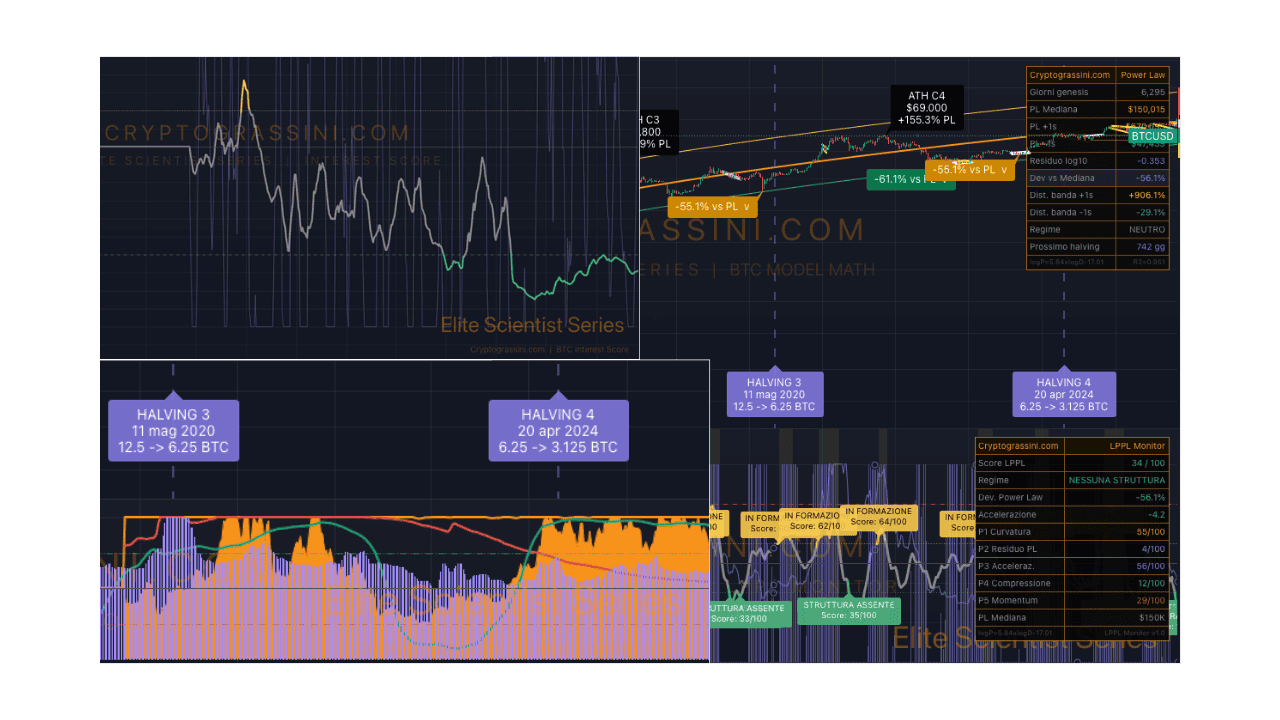This screenshot has height=720, width=1280.
Task: Click the Dist. banda +1s row
Action: 1097,195
